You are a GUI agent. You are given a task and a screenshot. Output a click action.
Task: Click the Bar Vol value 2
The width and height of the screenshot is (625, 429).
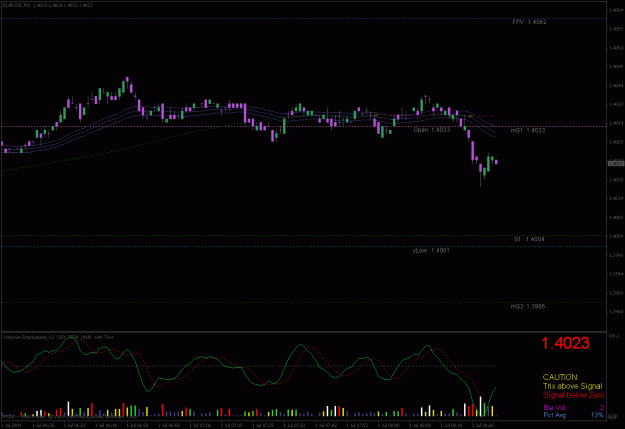tap(602, 407)
